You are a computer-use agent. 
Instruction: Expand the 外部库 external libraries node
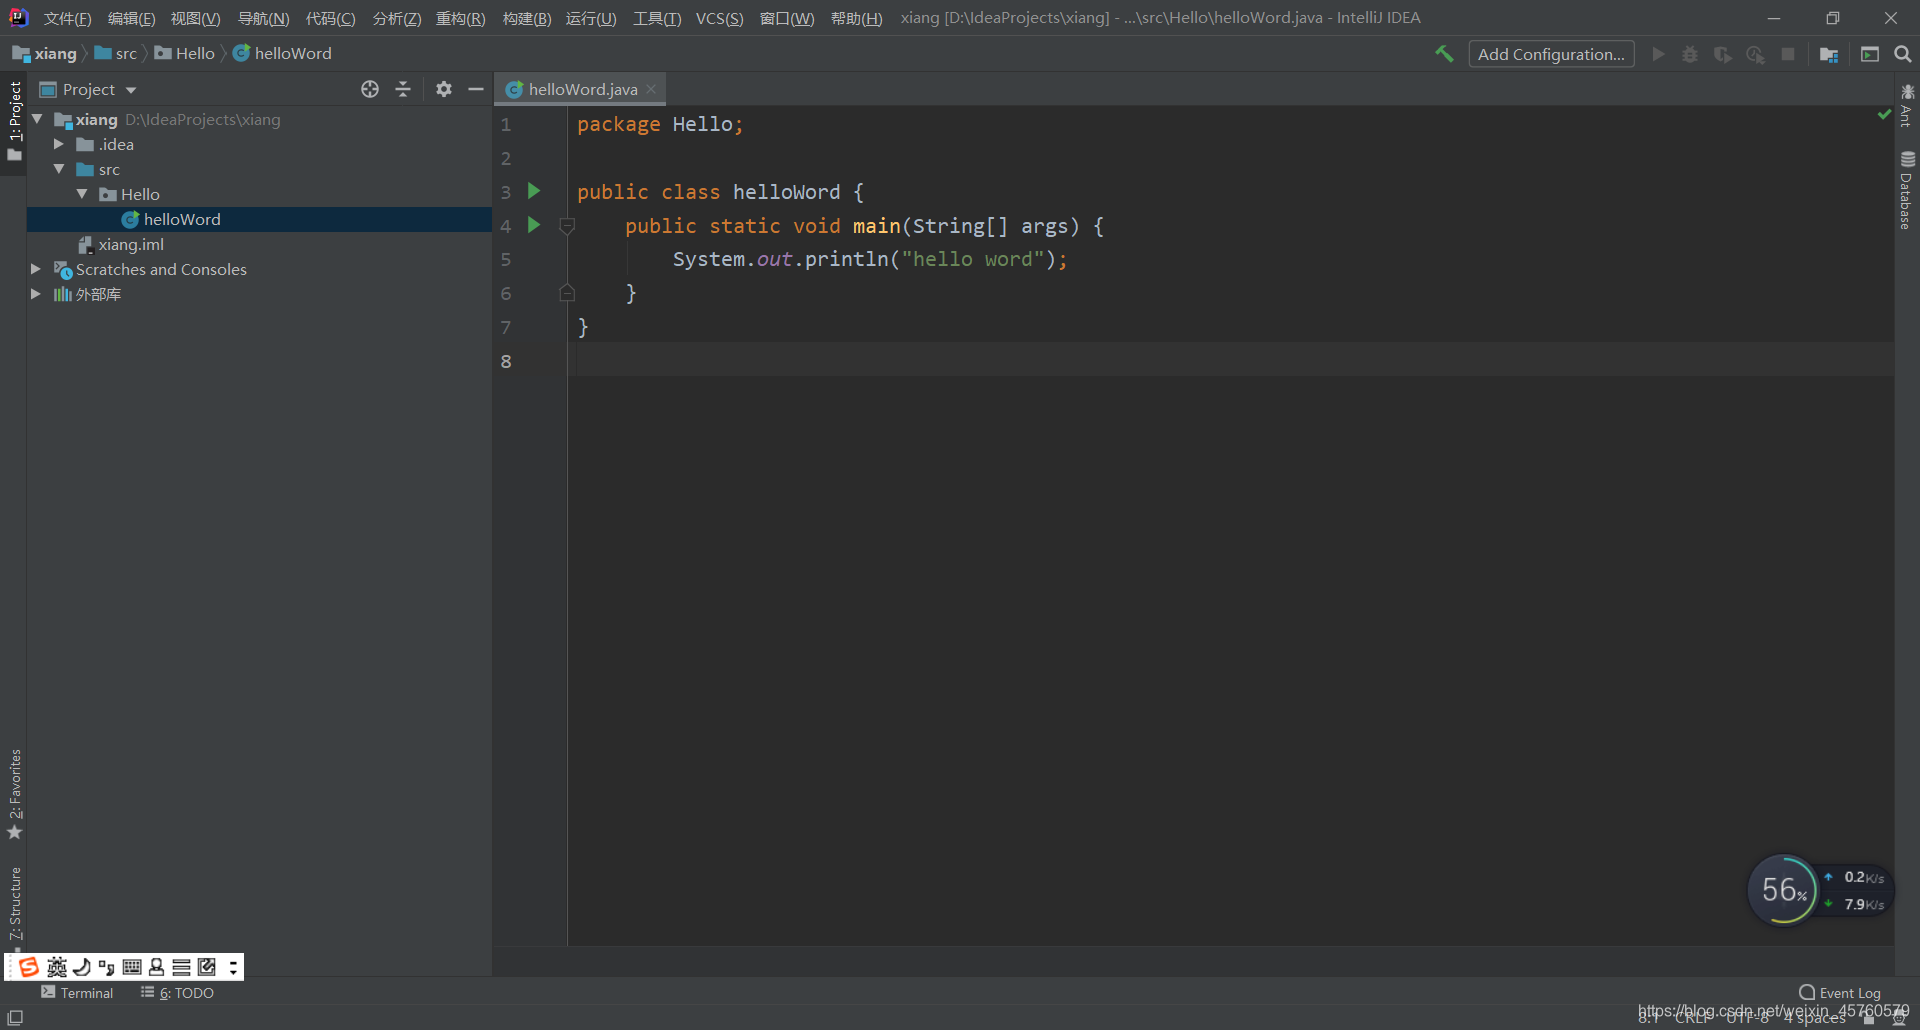coord(36,294)
